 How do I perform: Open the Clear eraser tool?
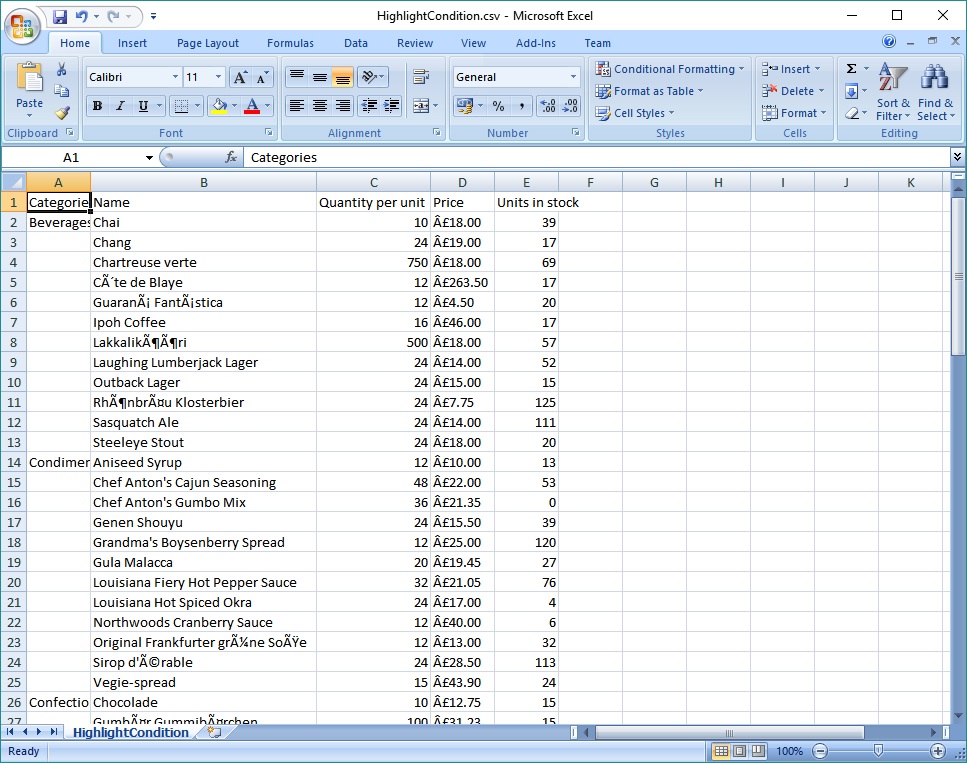(851, 113)
